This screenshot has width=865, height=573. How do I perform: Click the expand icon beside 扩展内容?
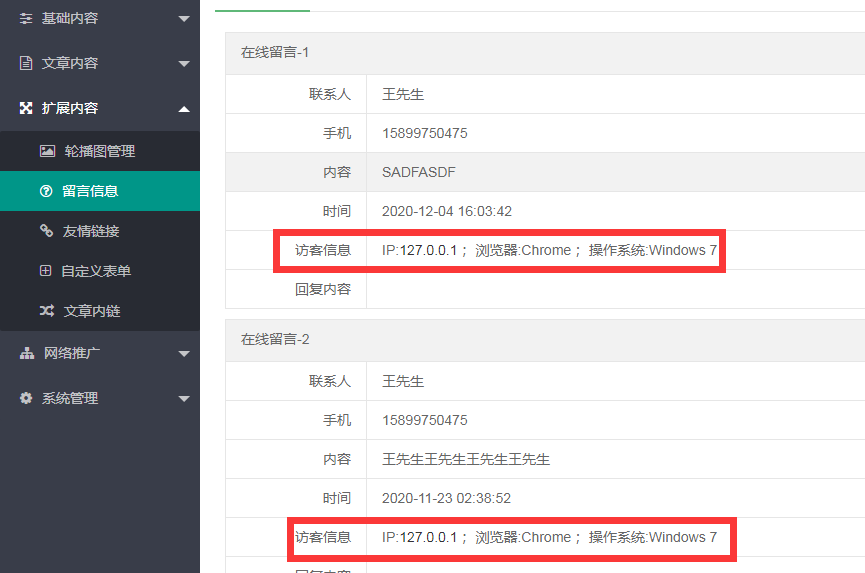point(26,108)
